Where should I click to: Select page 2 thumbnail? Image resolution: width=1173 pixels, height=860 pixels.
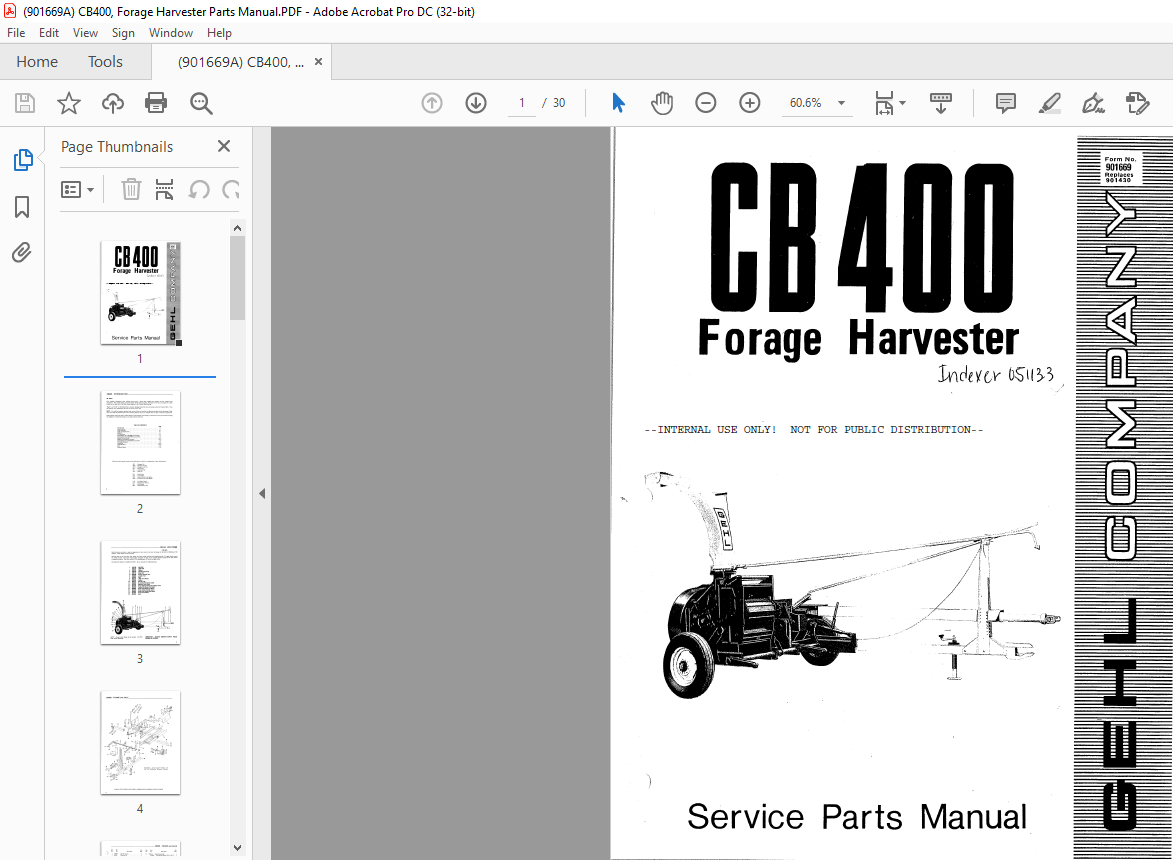[x=140, y=443]
